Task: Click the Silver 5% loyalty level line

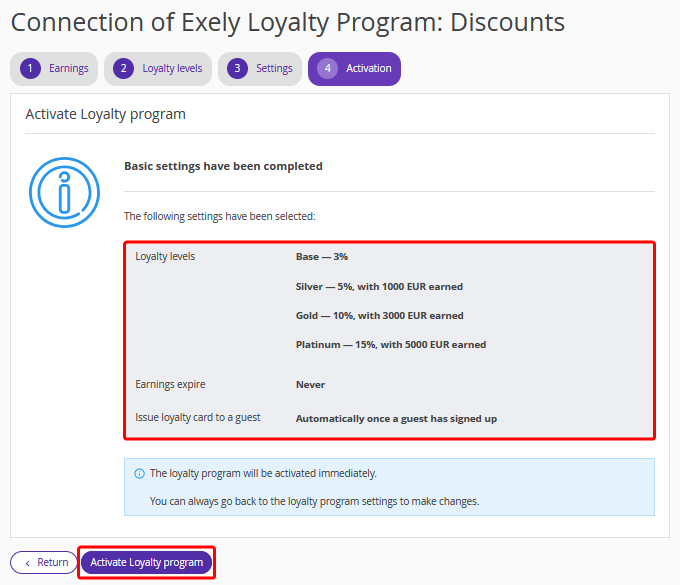Action: 379,287
